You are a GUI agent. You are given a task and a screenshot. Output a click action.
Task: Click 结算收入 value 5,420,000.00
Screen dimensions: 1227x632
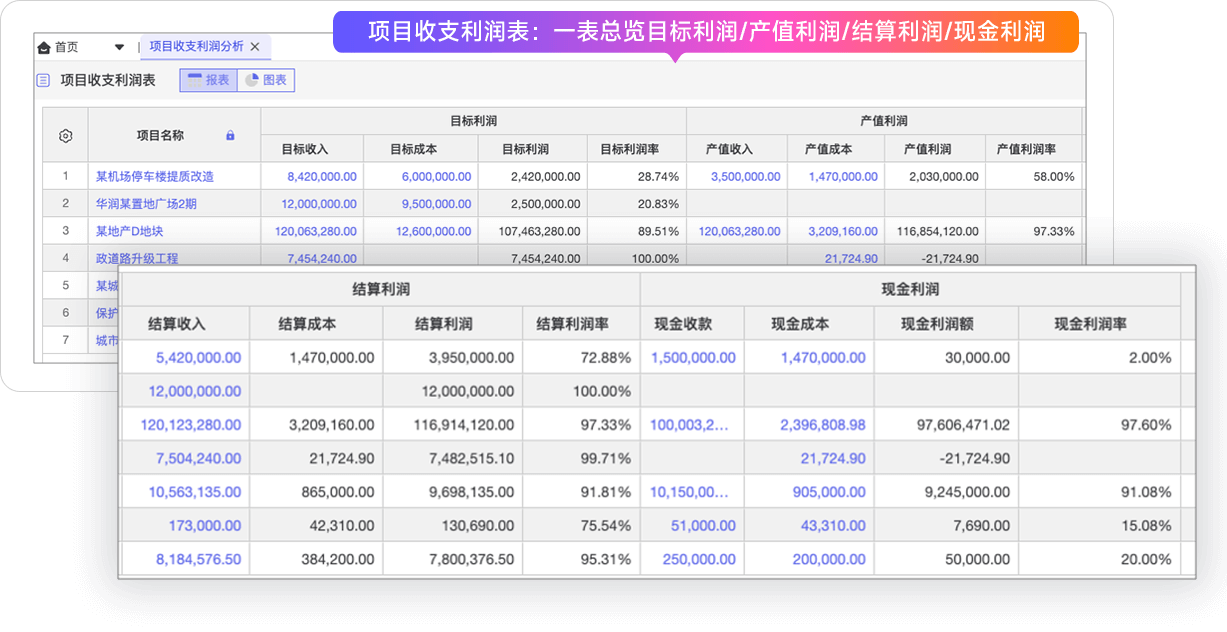pos(198,357)
